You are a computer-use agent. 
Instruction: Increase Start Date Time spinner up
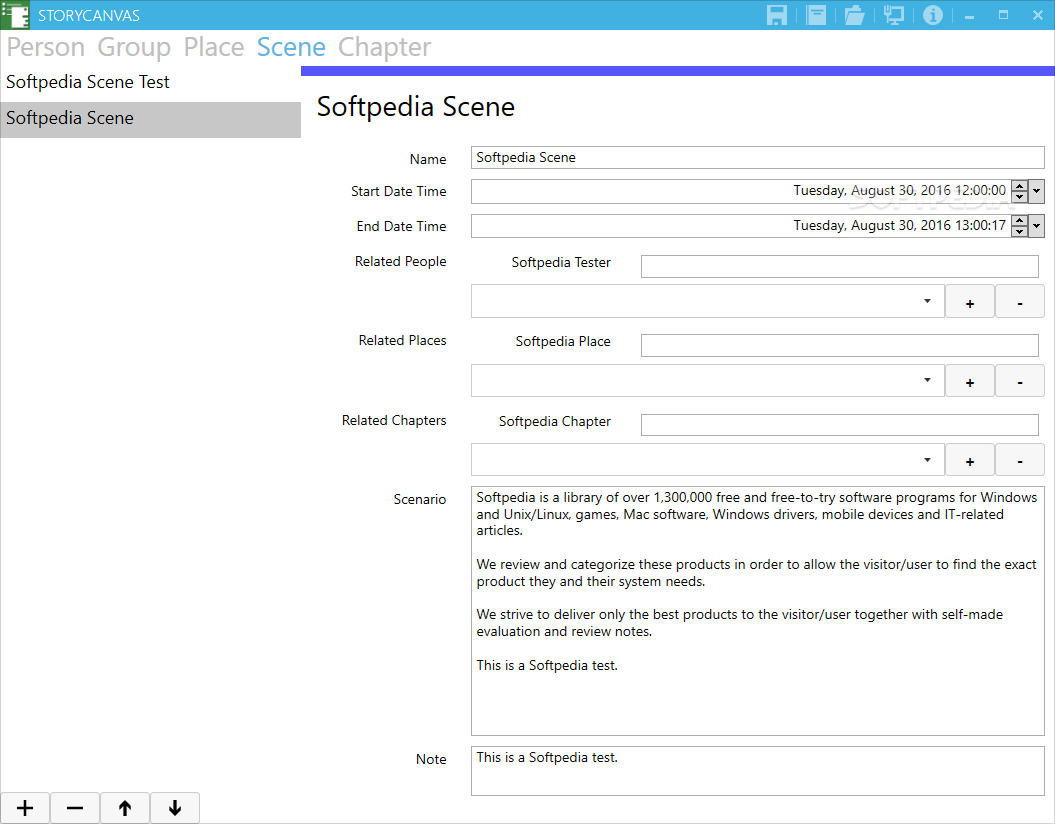1019,186
